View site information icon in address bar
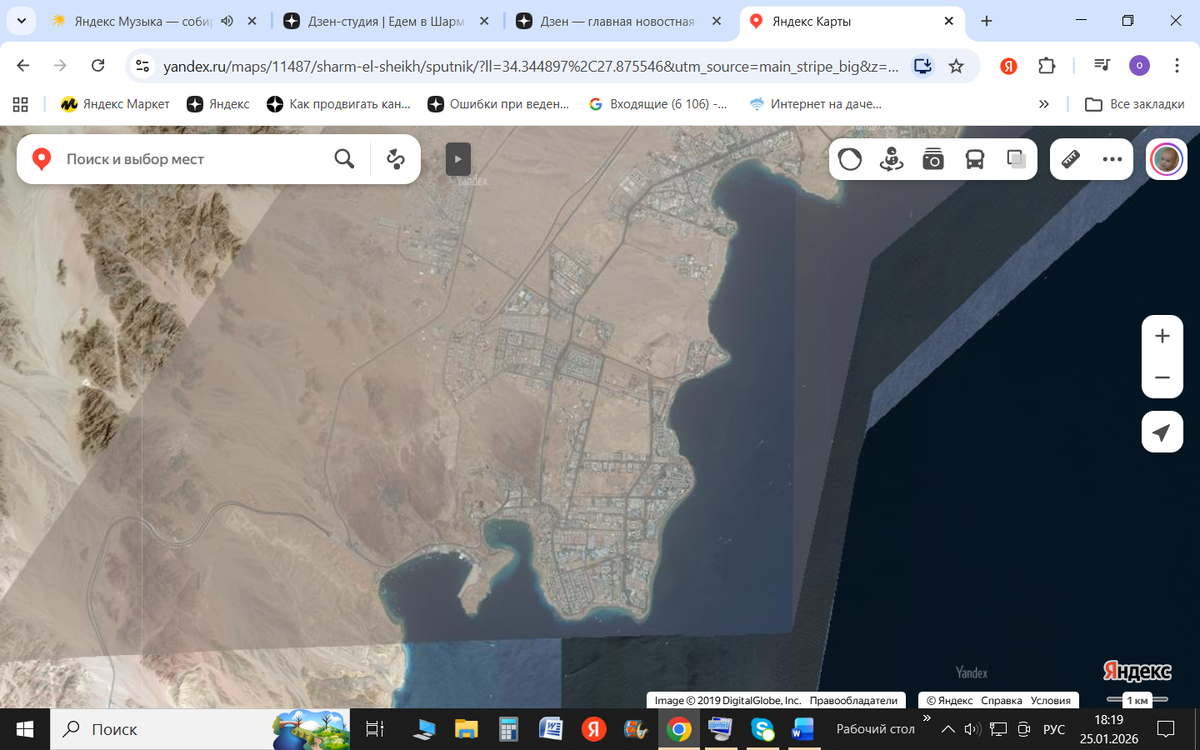Screen dimensions: 1200x750 tap(142, 65)
